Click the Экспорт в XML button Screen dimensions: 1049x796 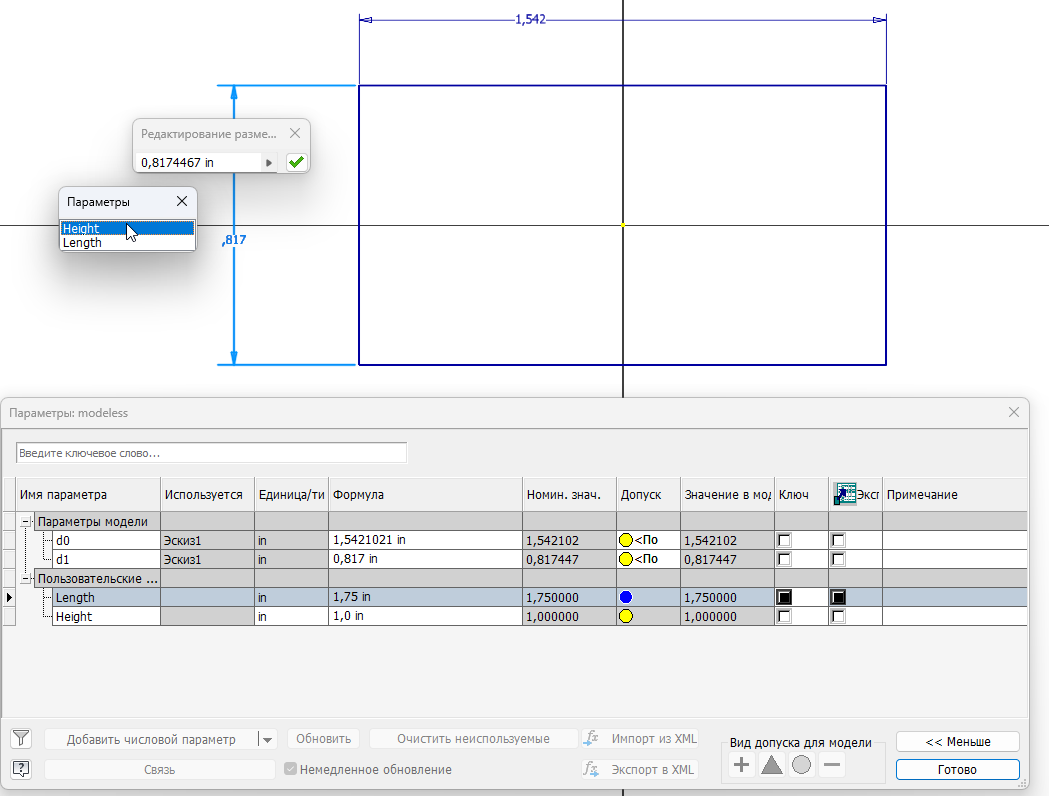tap(640, 769)
